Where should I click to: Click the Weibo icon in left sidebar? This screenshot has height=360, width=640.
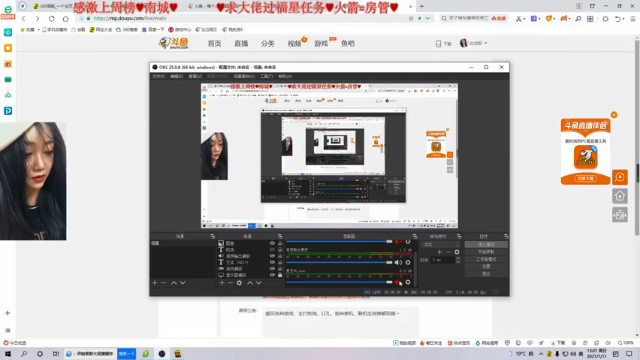click(8, 64)
